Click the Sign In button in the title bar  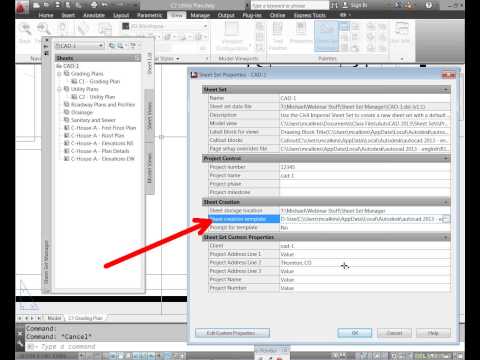click(x=355, y=5)
